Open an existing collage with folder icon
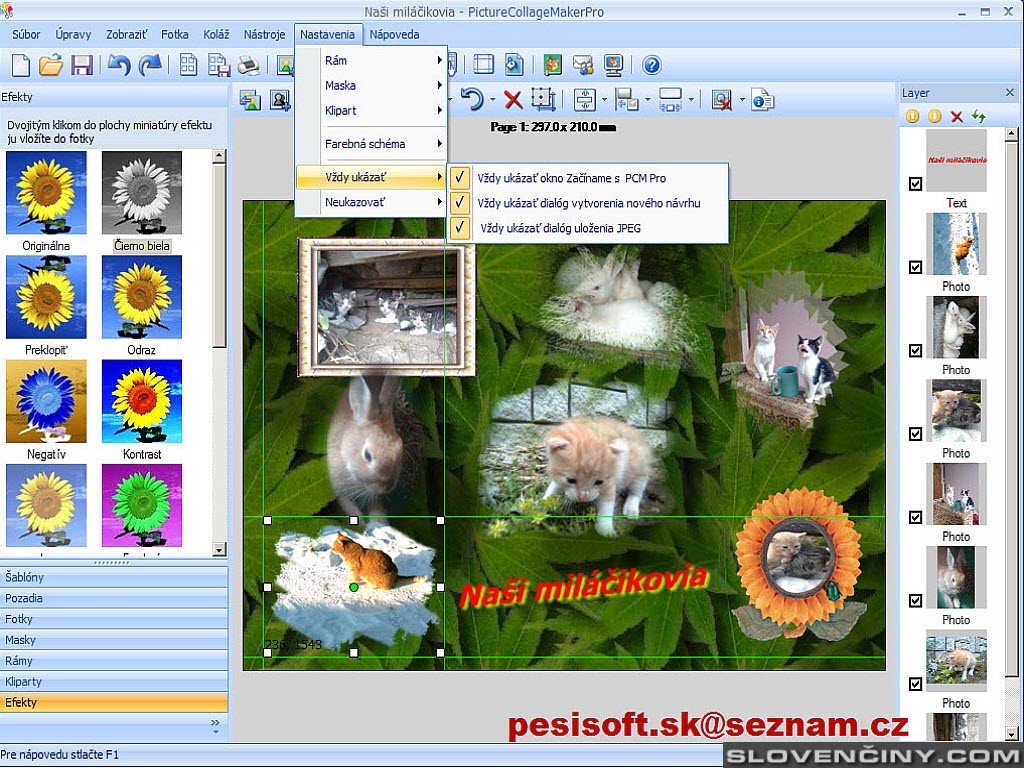The image size is (1024, 768). coord(51,65)
